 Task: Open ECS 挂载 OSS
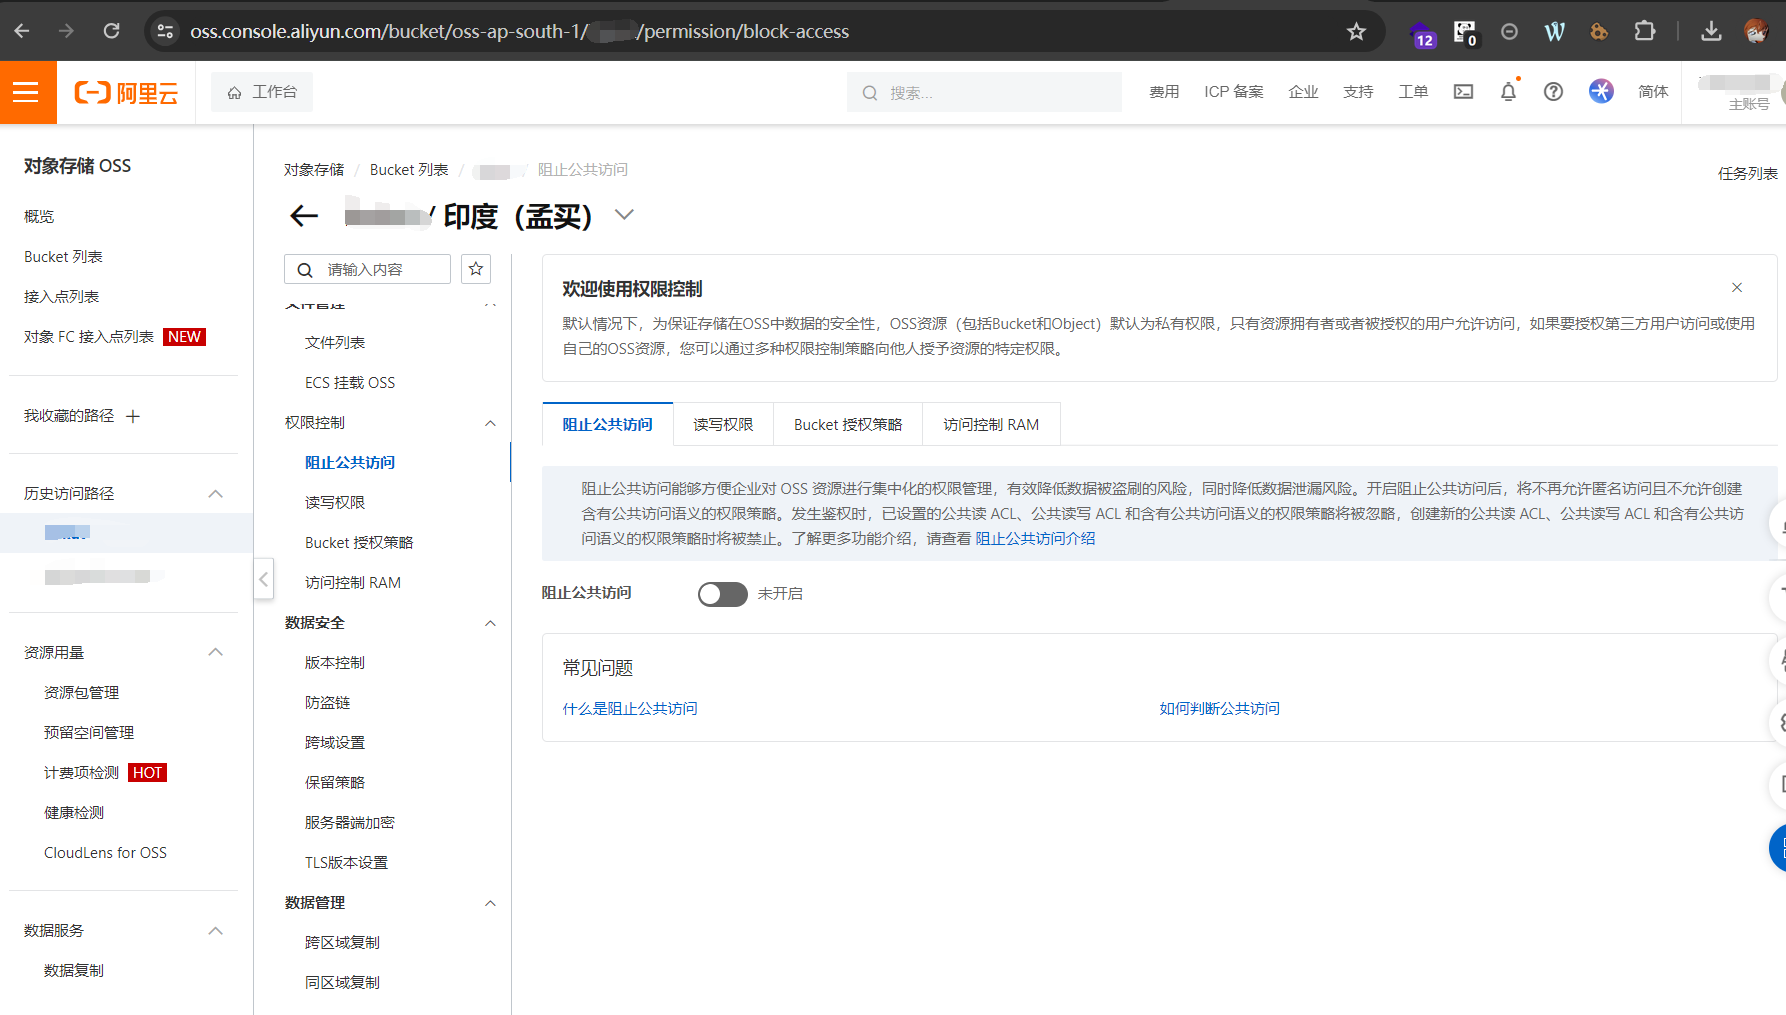tap(350, 382)
